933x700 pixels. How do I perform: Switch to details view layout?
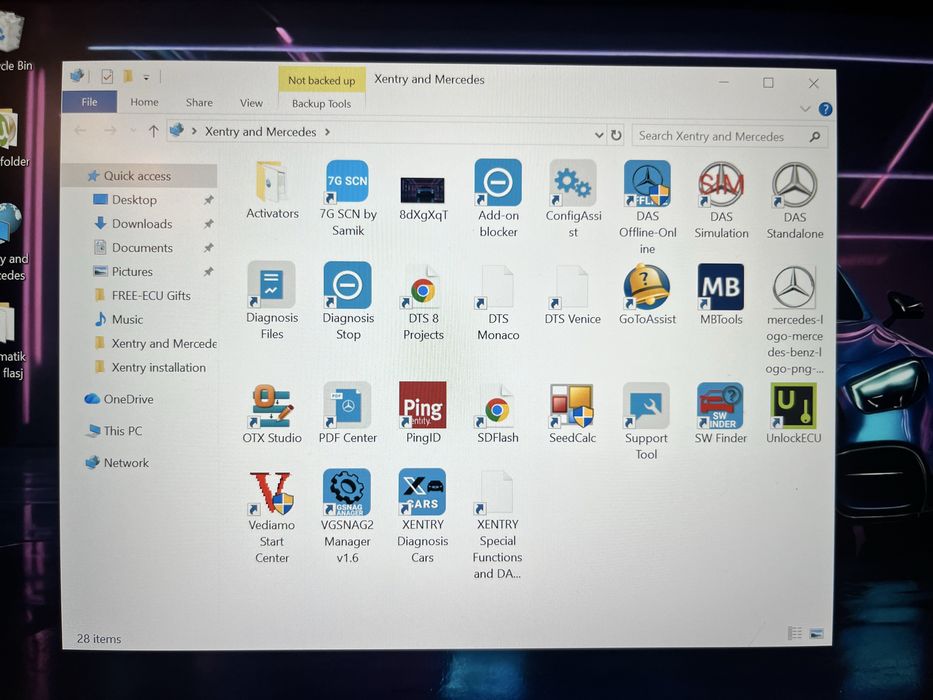click(795, 633)
